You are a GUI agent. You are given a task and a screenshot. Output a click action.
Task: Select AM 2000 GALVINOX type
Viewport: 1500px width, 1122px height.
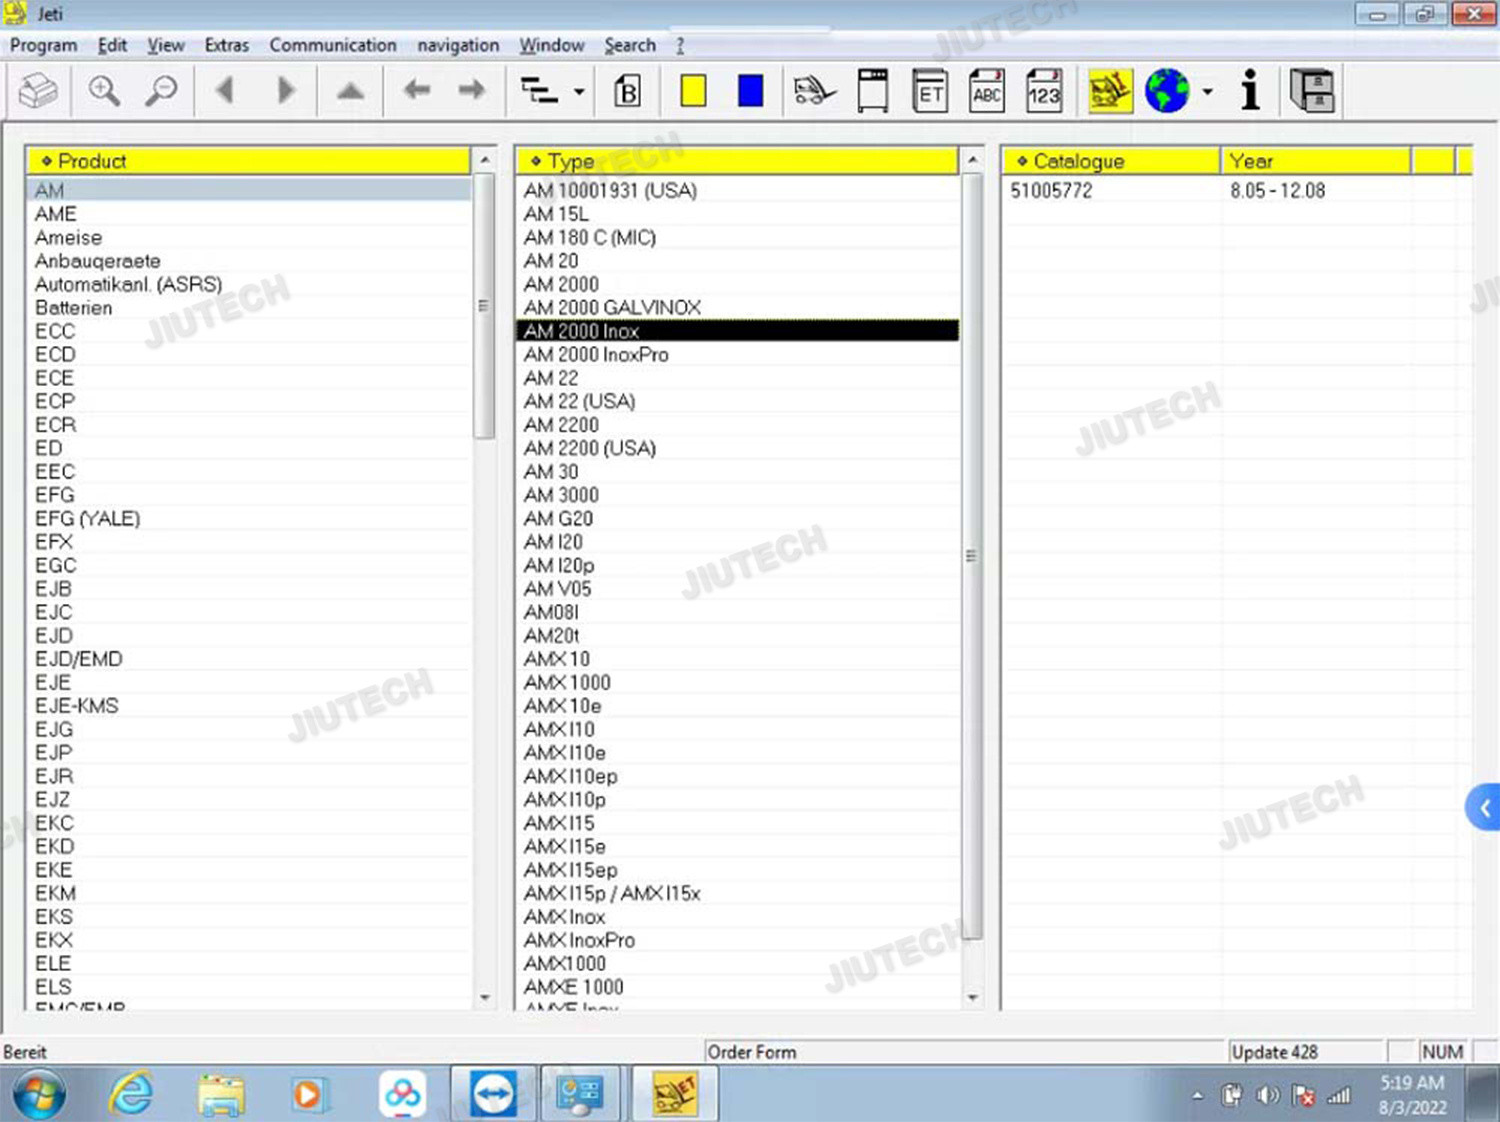pos(738,308)
